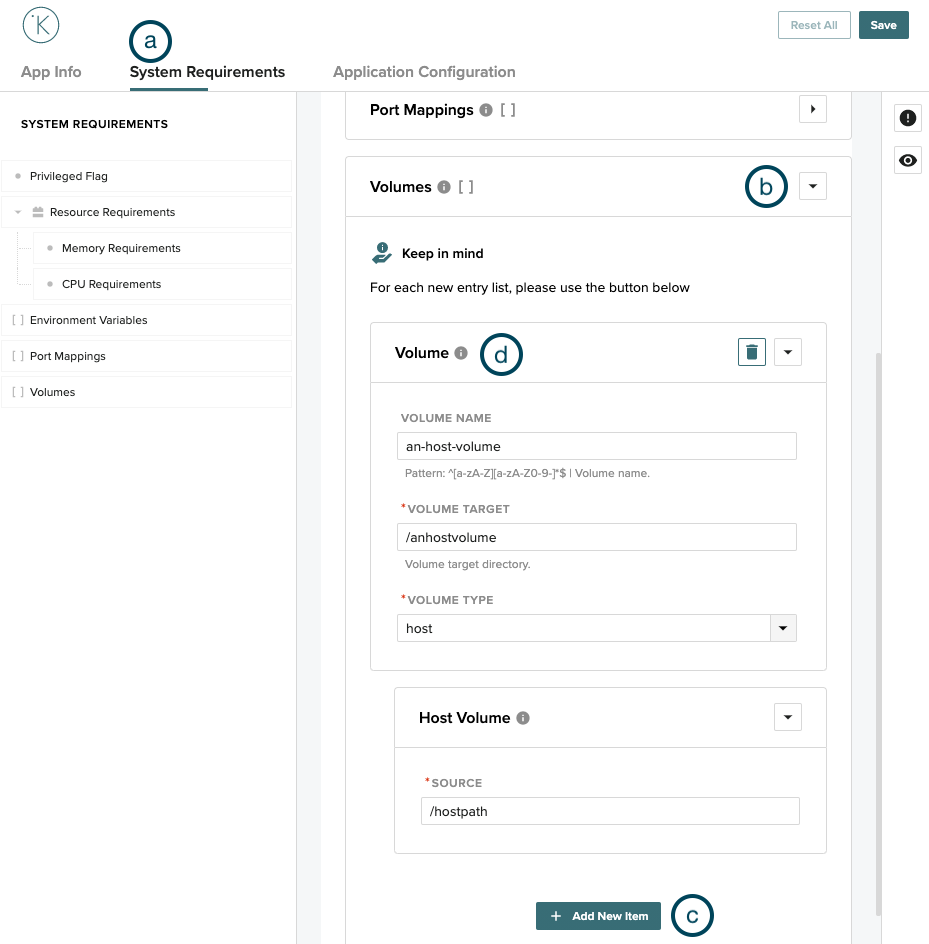Expand the Port Mappings section
929x944 pixels.
(812, 109)
